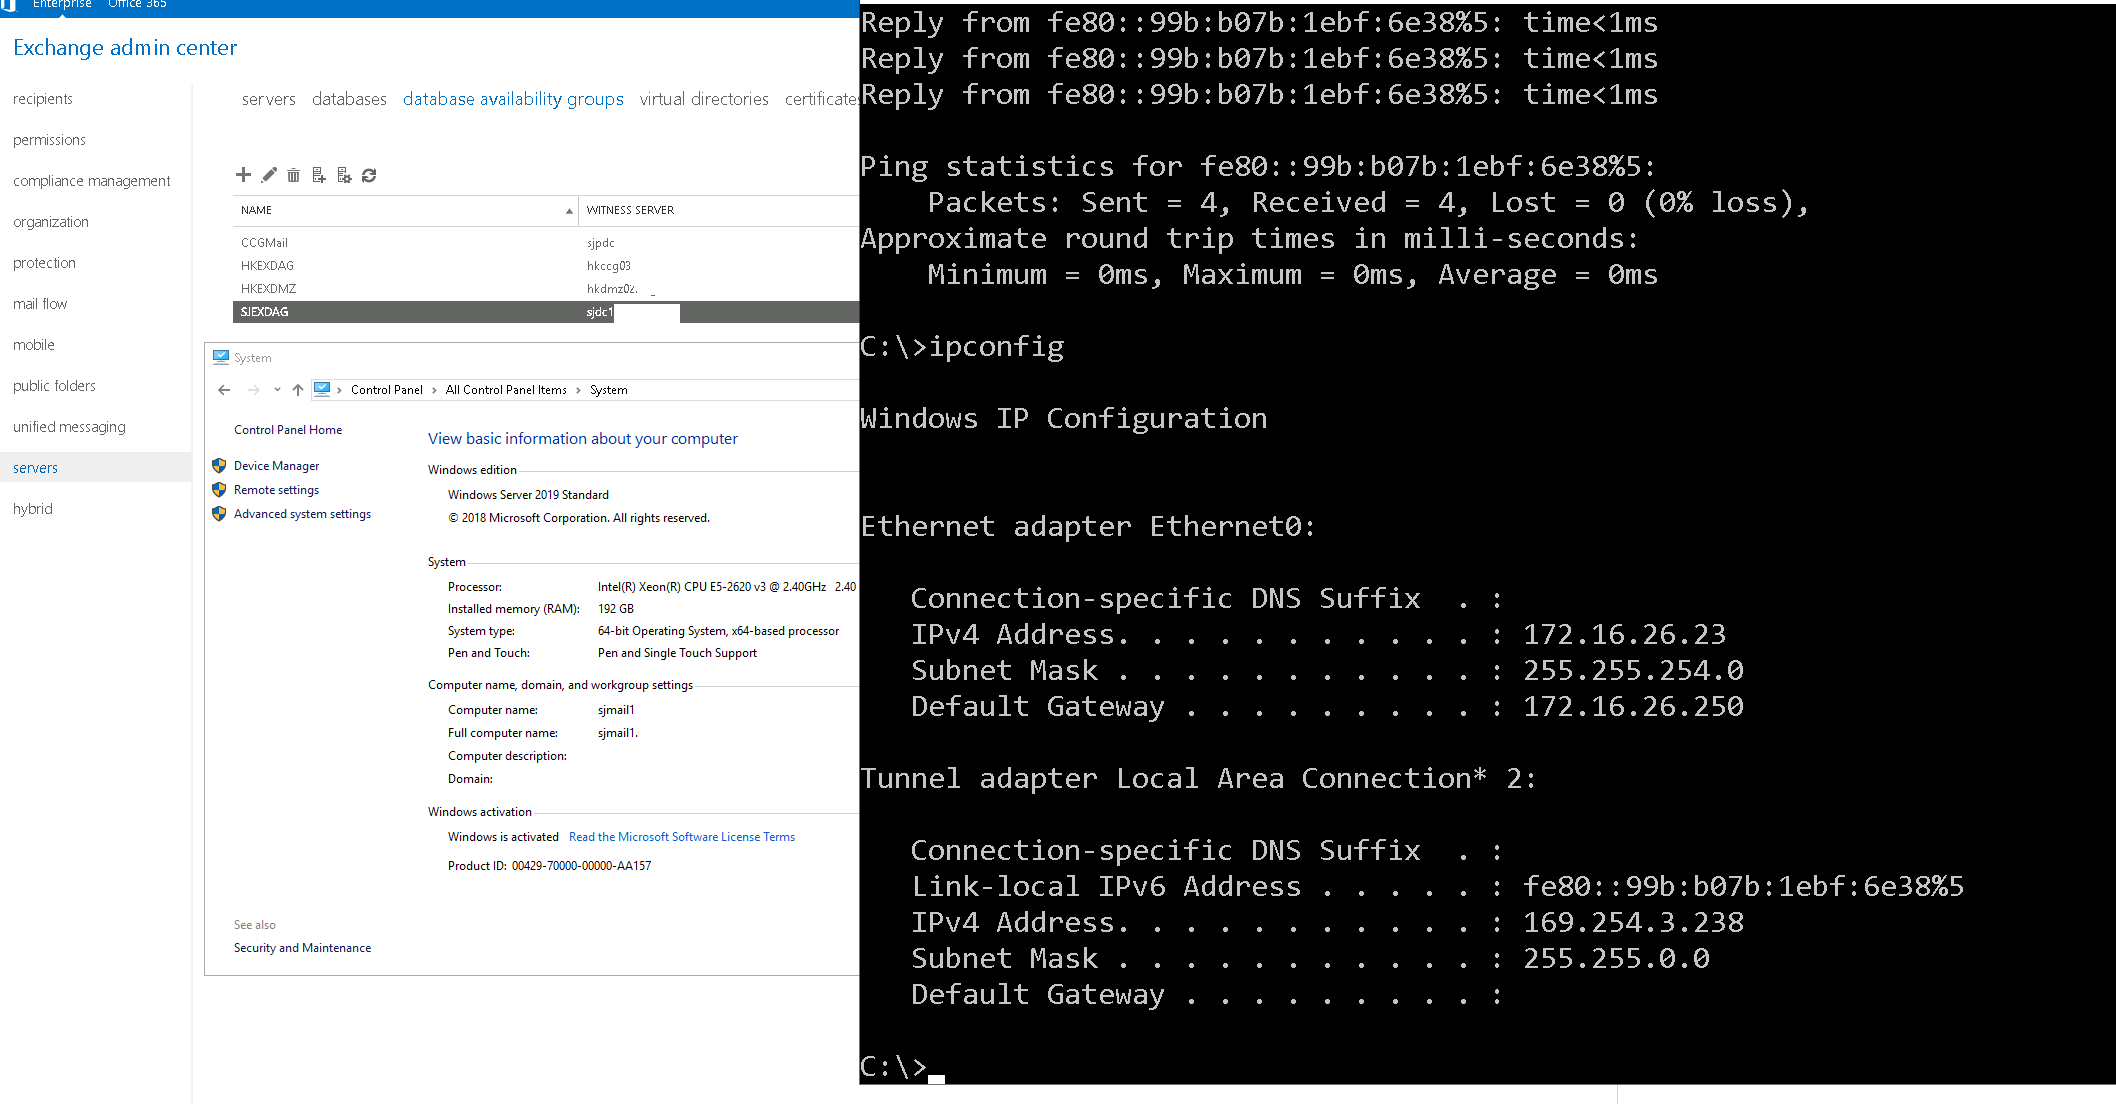Screen dimensions: 2116x1104
Task: Select database availability groups tab
Action: point(513,99)
